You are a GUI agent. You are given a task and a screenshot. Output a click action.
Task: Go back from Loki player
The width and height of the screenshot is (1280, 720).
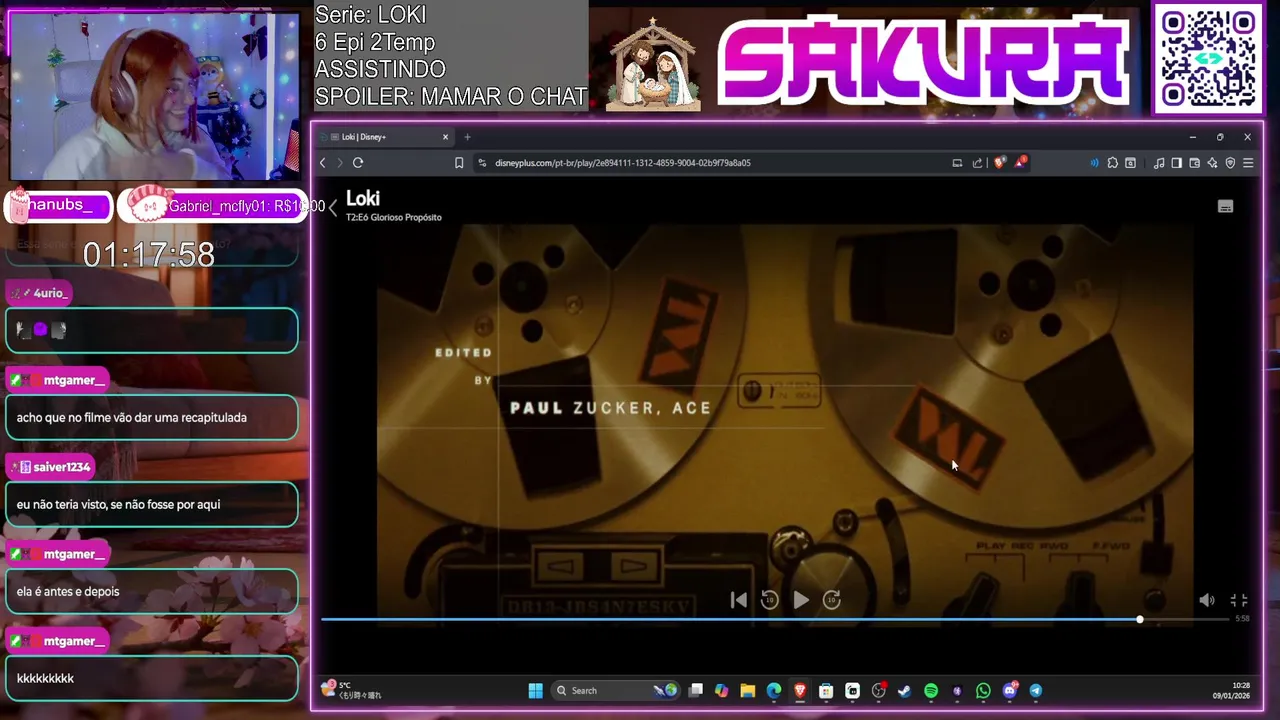click(333, 207)
